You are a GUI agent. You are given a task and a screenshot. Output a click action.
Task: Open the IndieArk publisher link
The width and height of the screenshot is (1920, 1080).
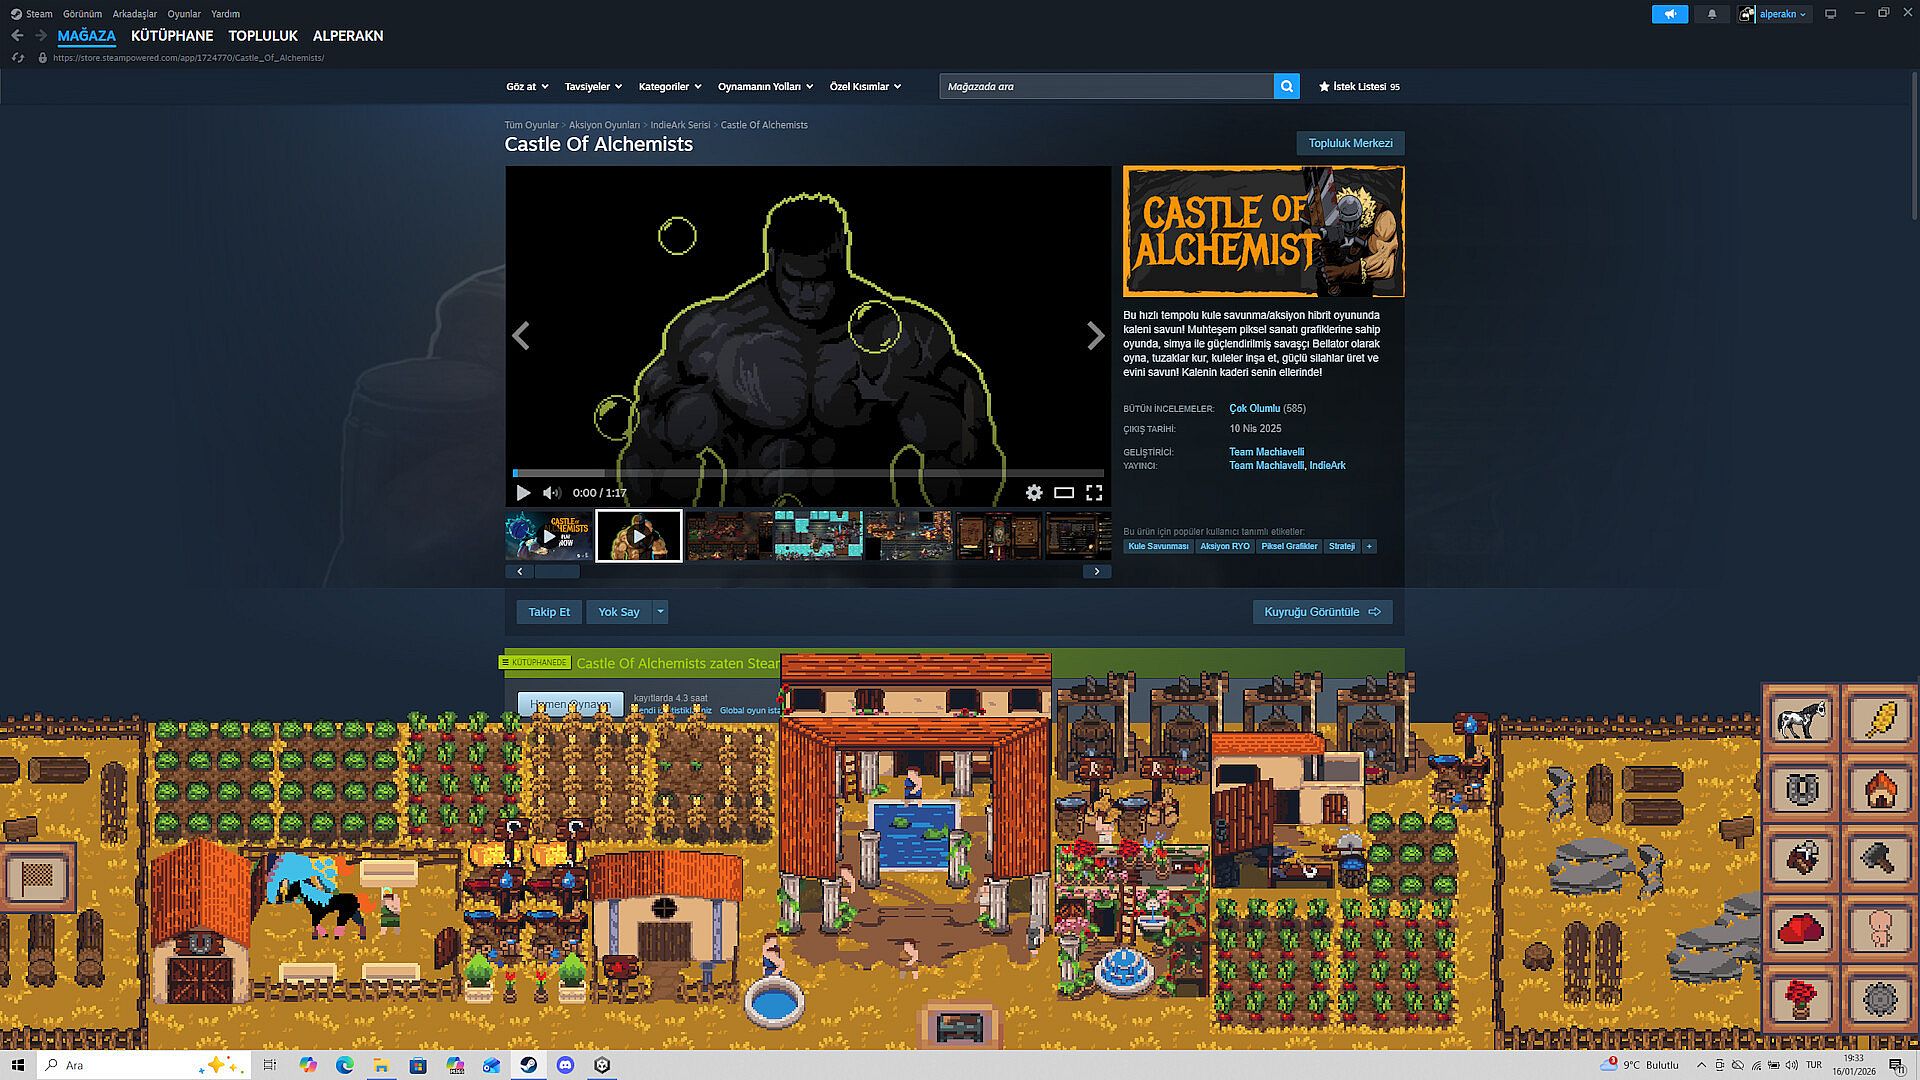click(1327, 465)
